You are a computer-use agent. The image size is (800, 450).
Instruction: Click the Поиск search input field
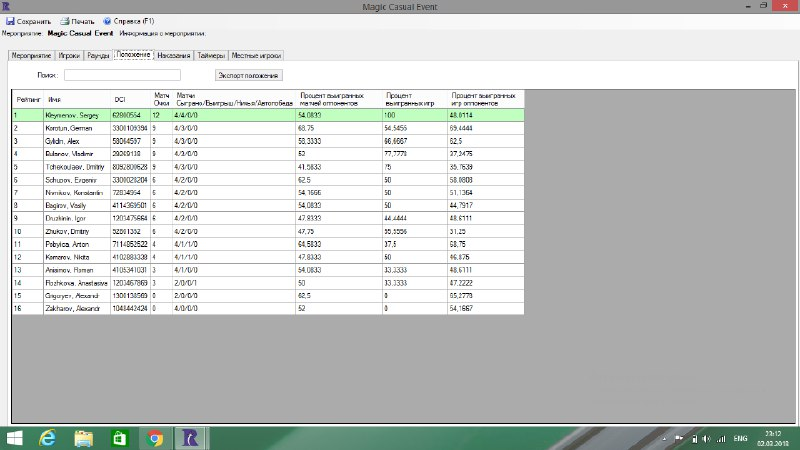(122, 75)
